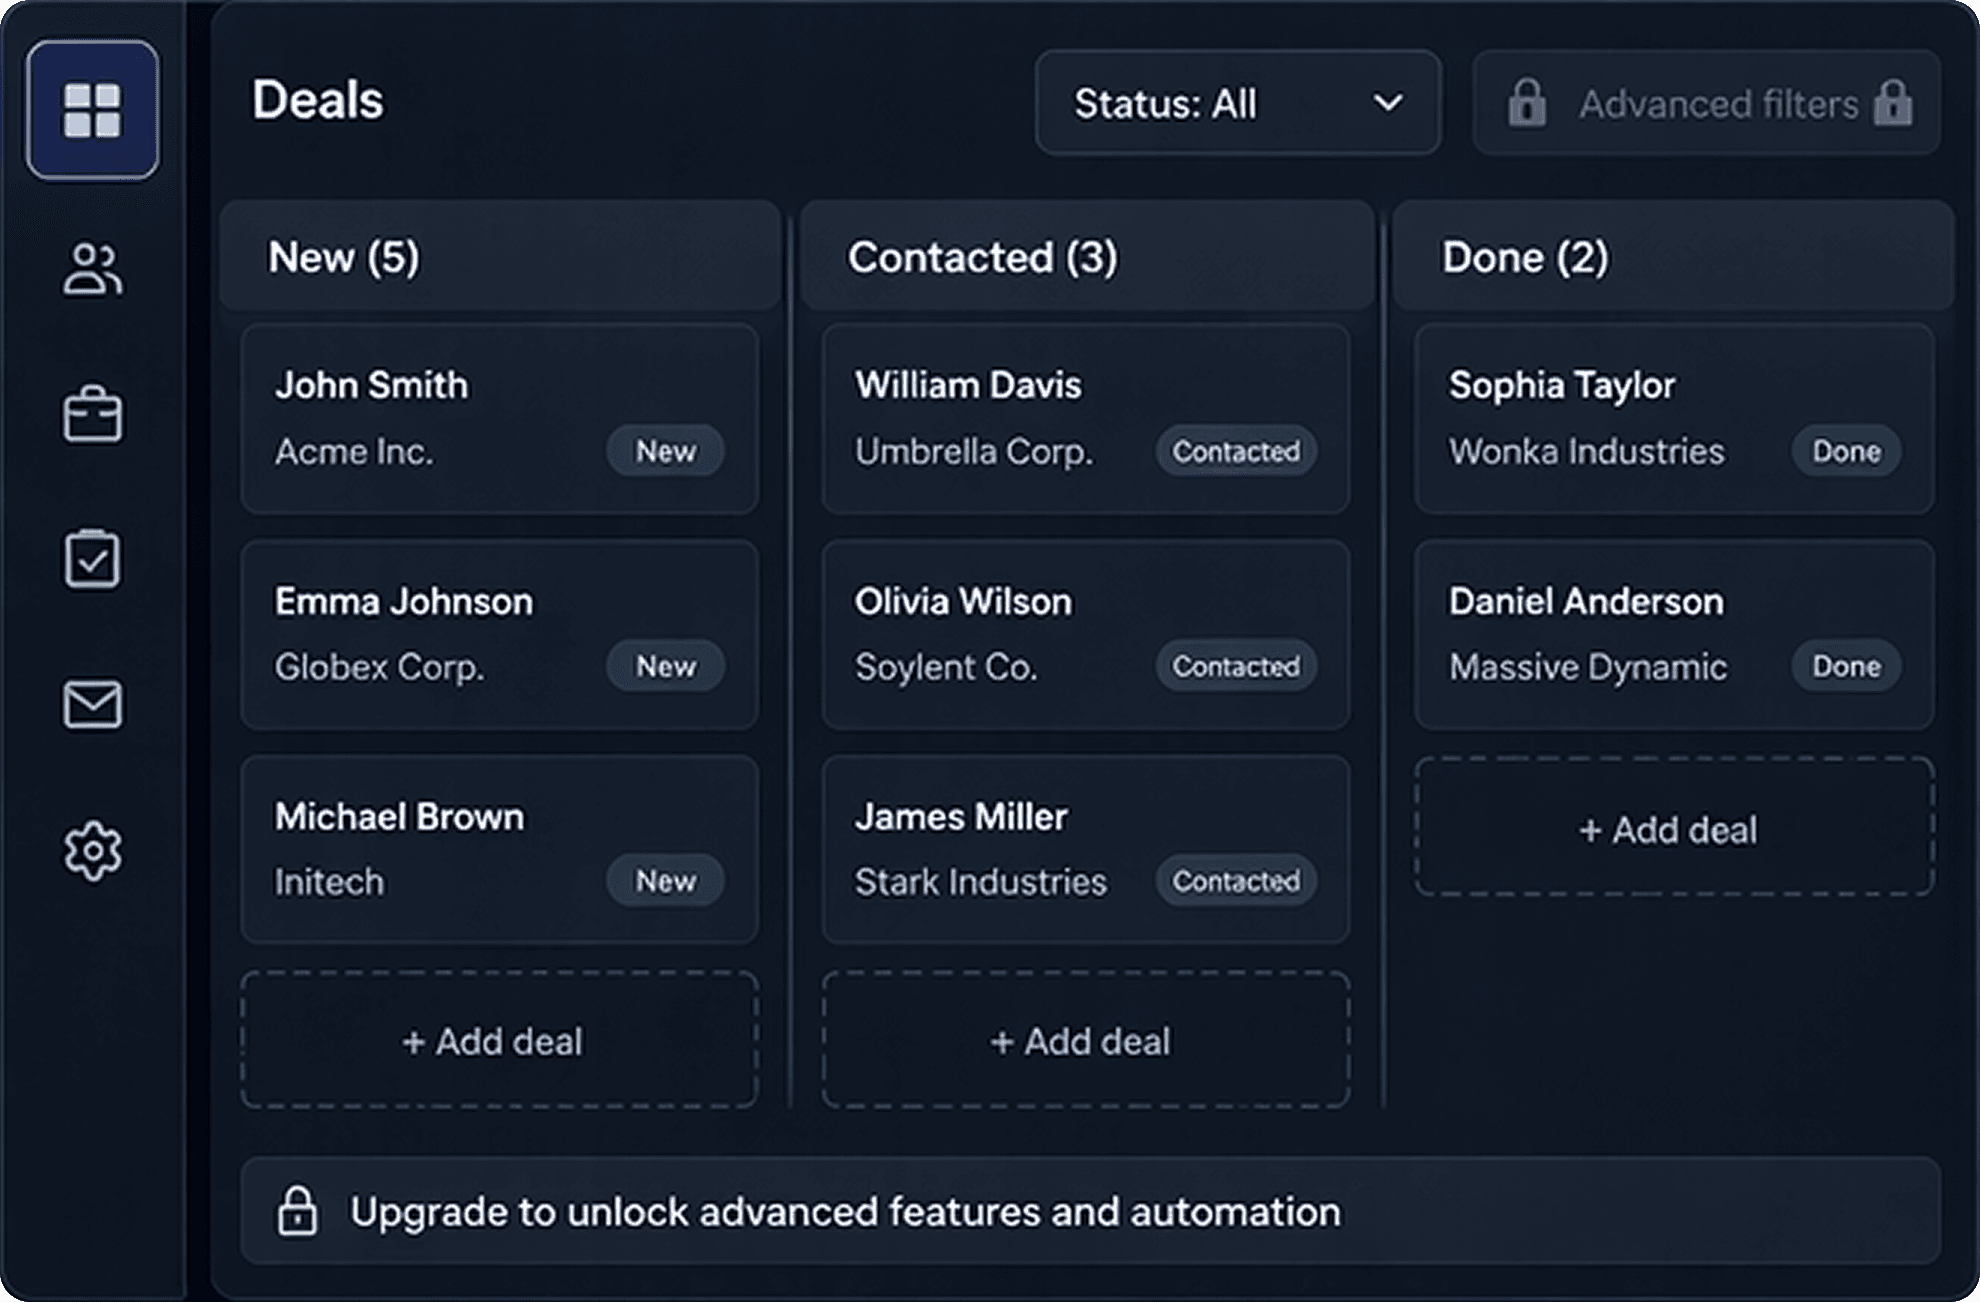Click the Initech company text

pos(329,882)
